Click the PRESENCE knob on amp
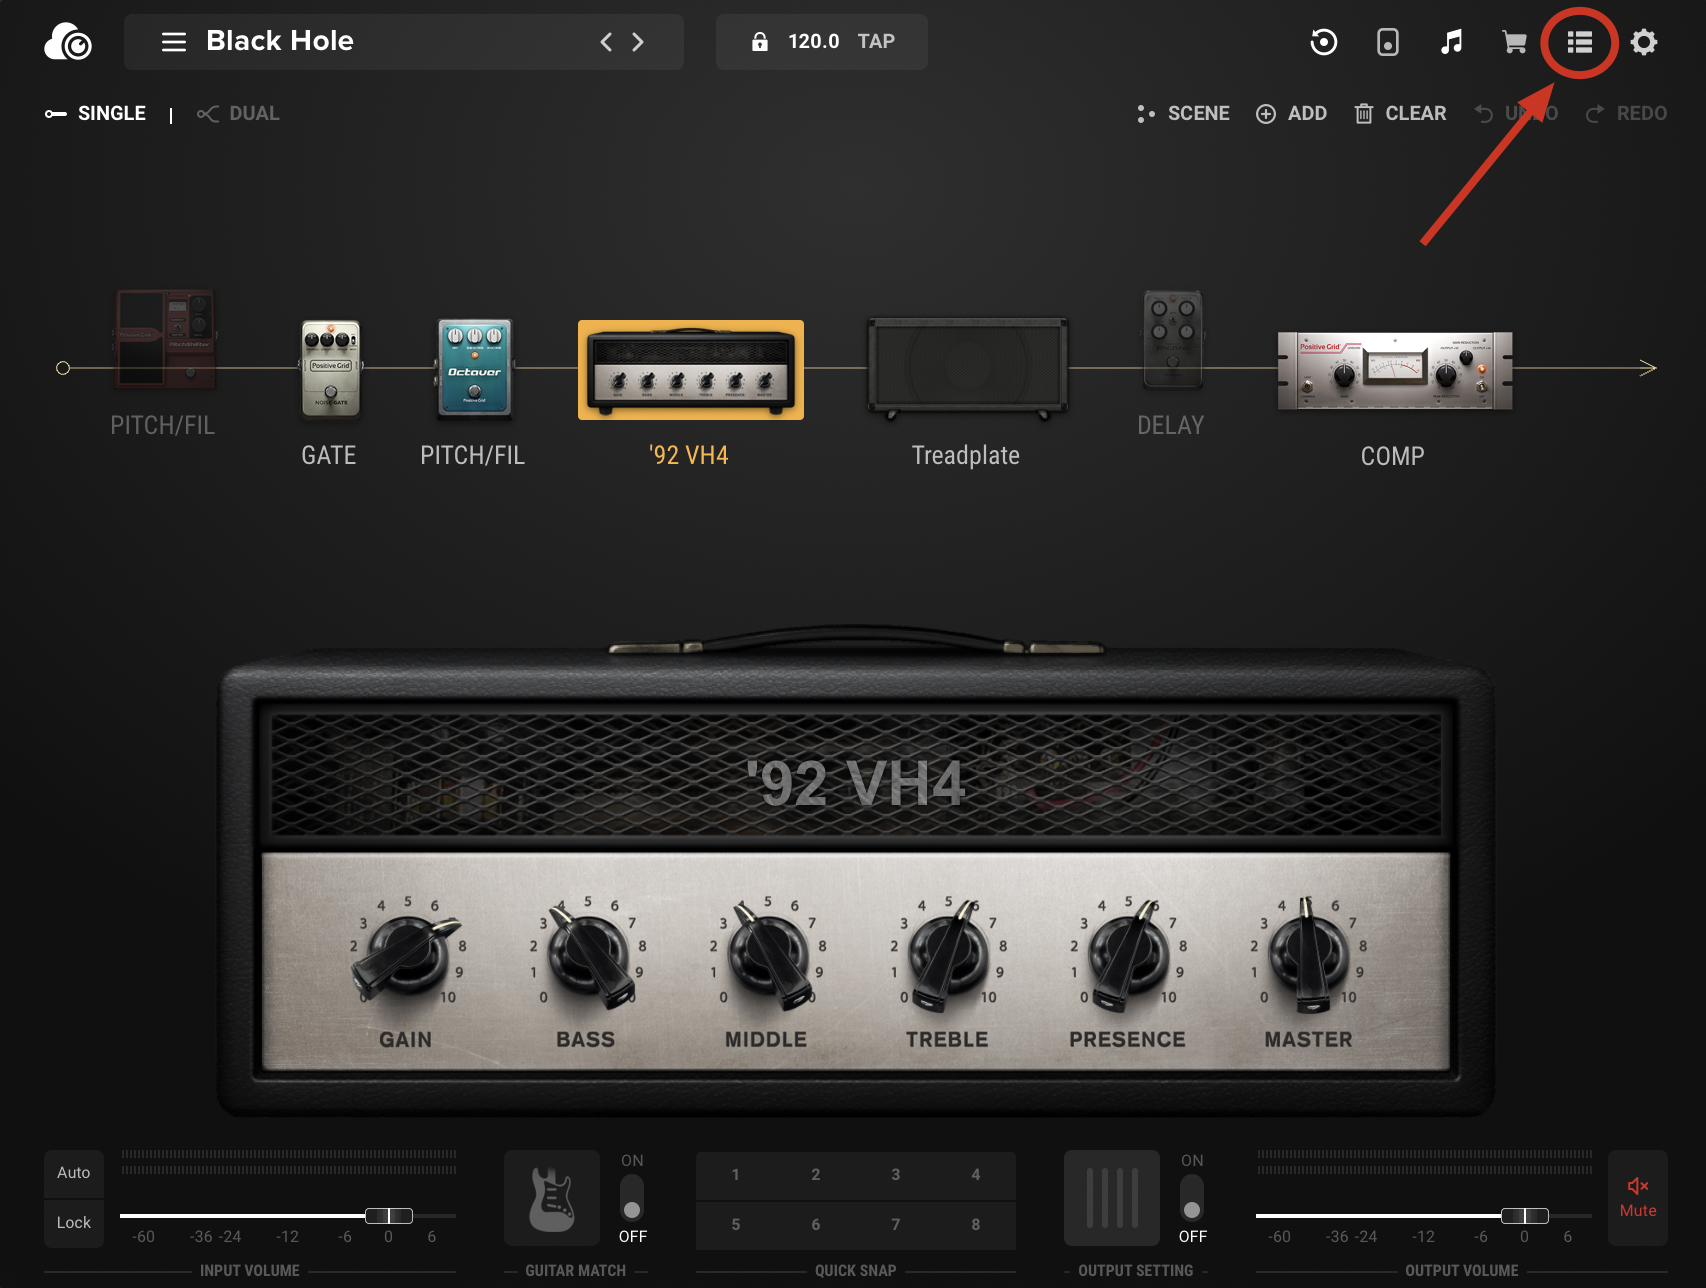The height and width of the screenshot is (1288, 1706). (1127, 955)
